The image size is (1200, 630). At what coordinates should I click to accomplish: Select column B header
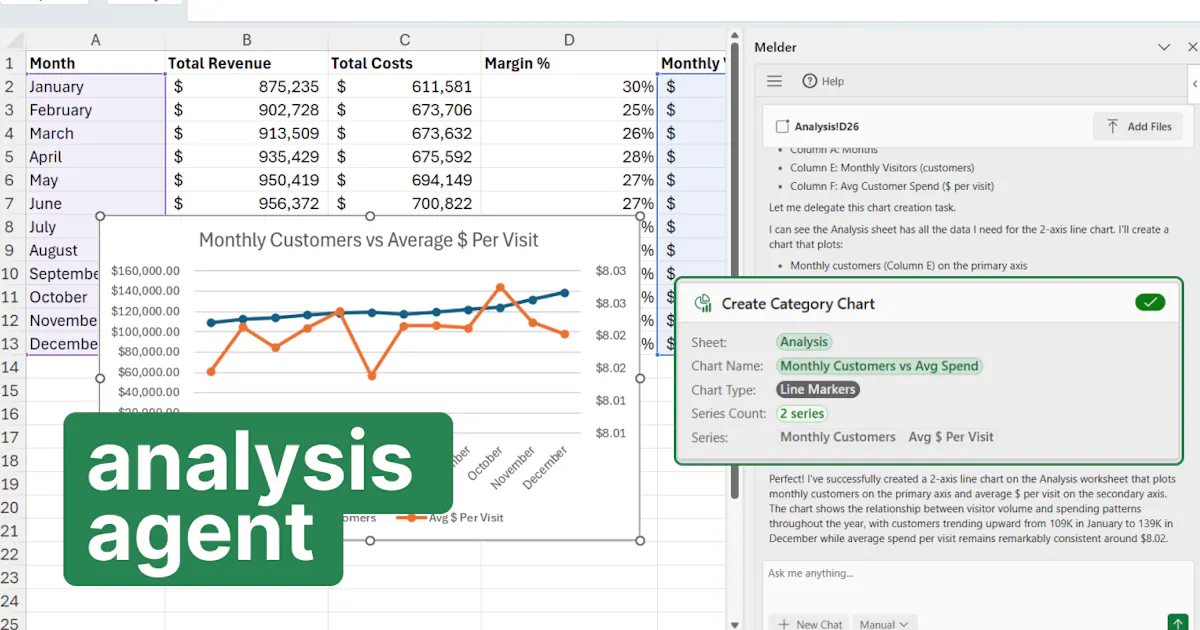coord(247,40)
